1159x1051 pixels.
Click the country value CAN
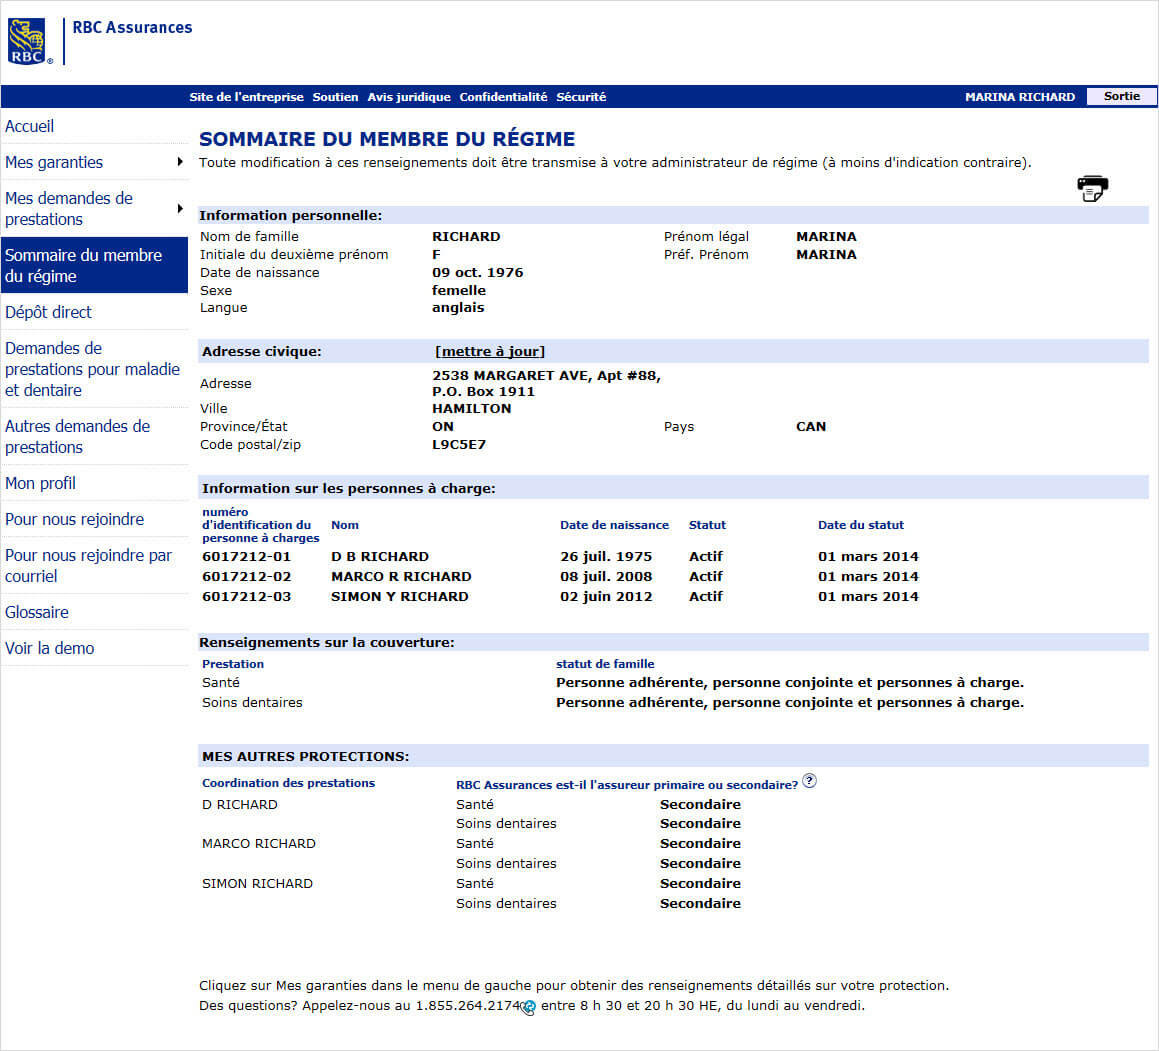811,426
